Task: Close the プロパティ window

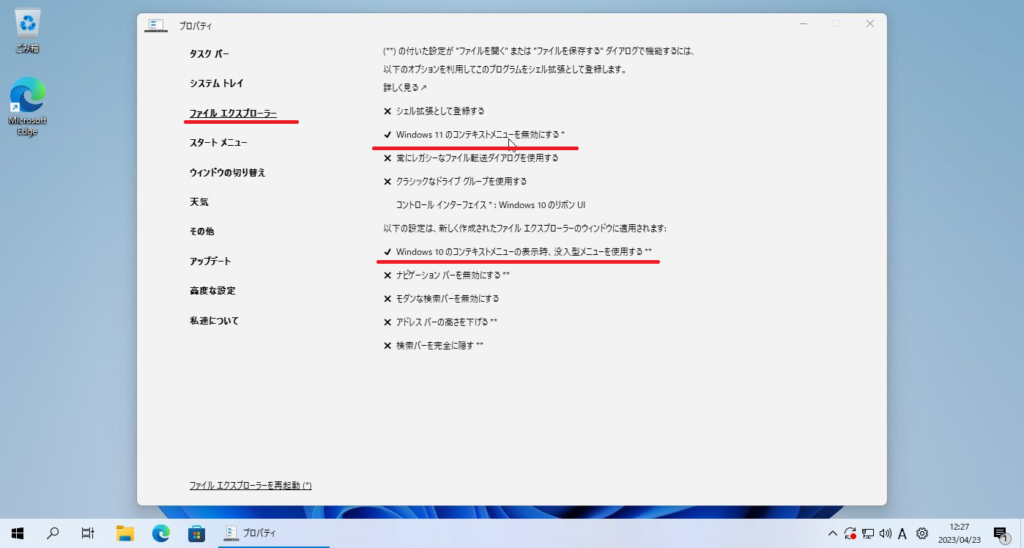Action: tap(870, 24)
